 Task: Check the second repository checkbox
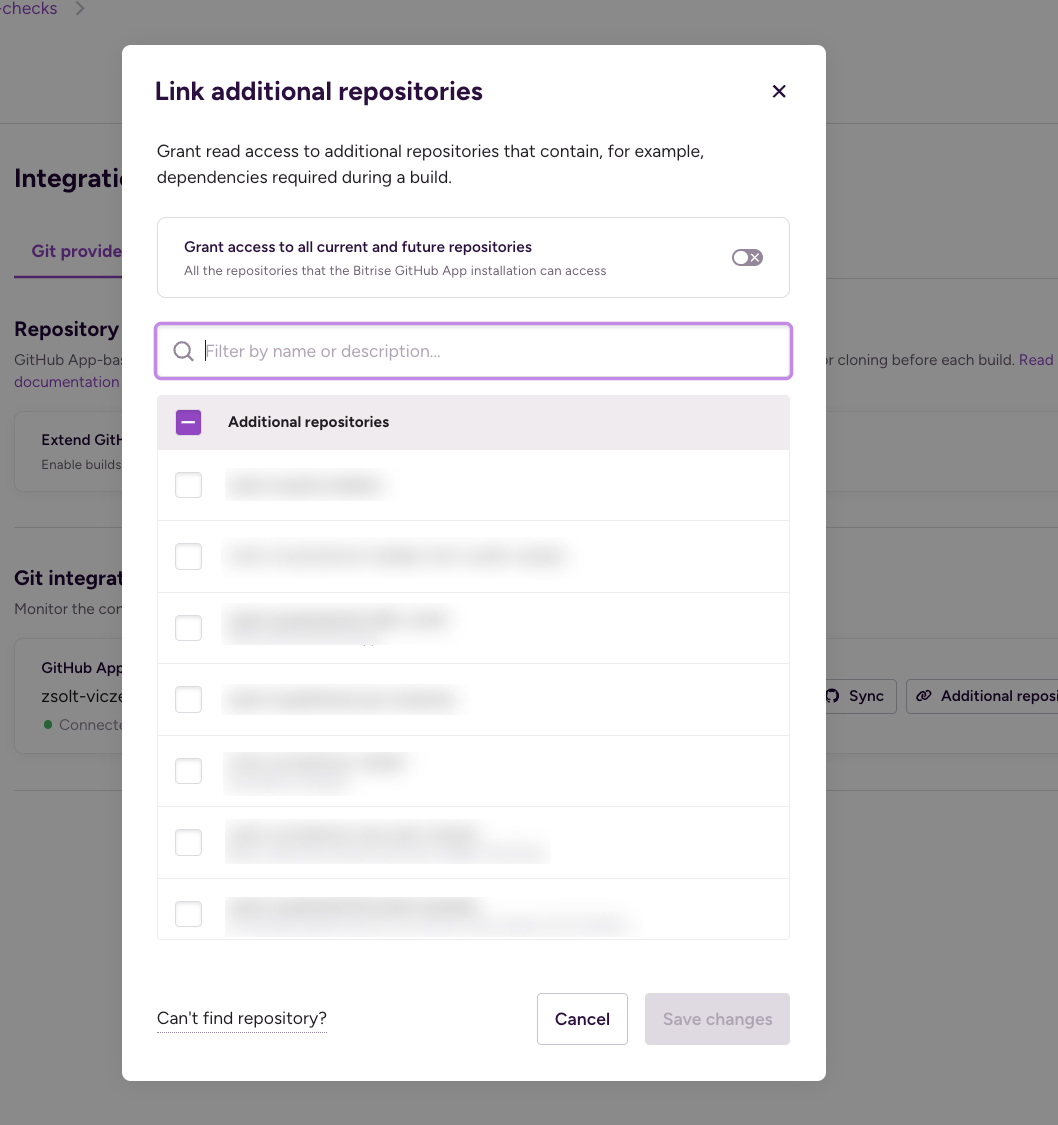[188, 556]
